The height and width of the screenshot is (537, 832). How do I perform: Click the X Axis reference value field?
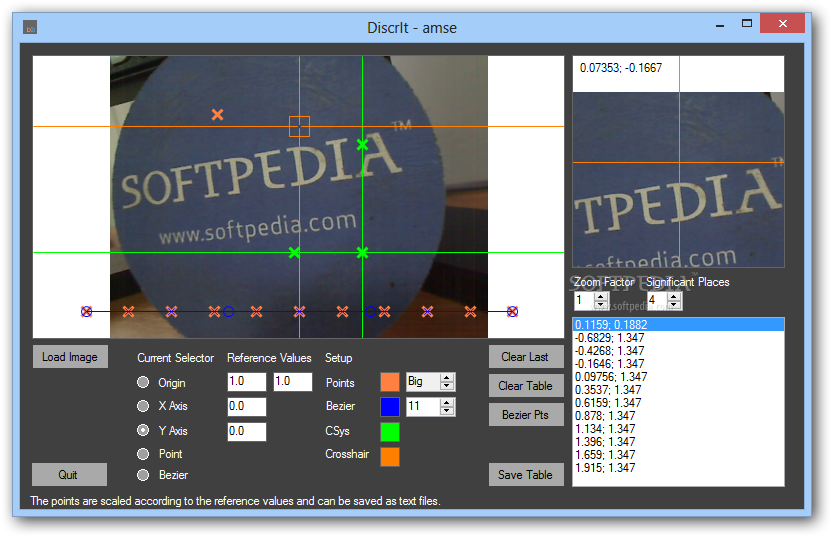pyautogui.click(x=247, y=406)
